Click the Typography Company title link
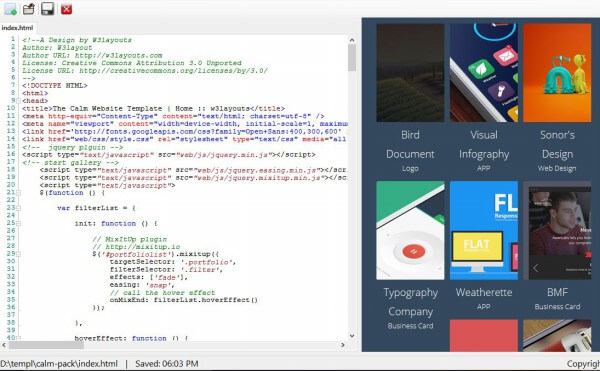 coord(410,302)
